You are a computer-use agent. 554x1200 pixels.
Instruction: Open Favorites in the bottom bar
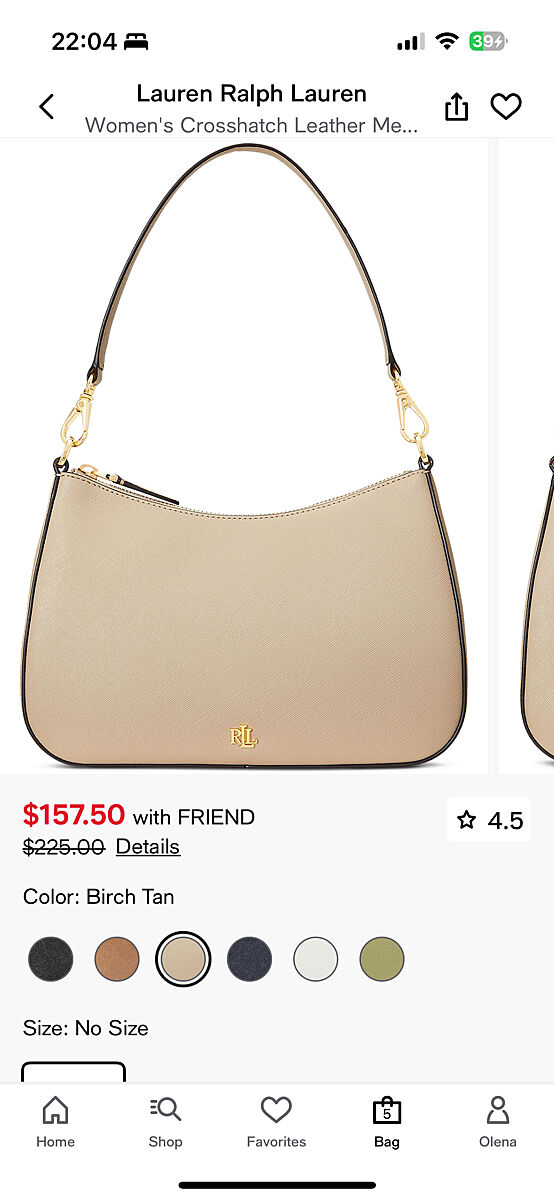point(276,1121)
